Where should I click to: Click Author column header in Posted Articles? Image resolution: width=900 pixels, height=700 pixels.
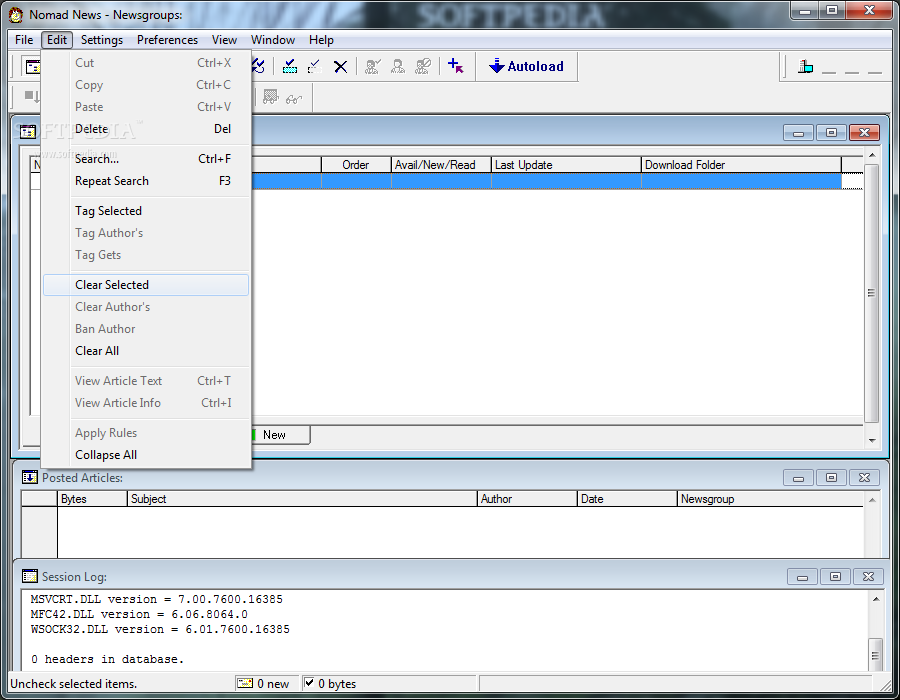[527, 499]
